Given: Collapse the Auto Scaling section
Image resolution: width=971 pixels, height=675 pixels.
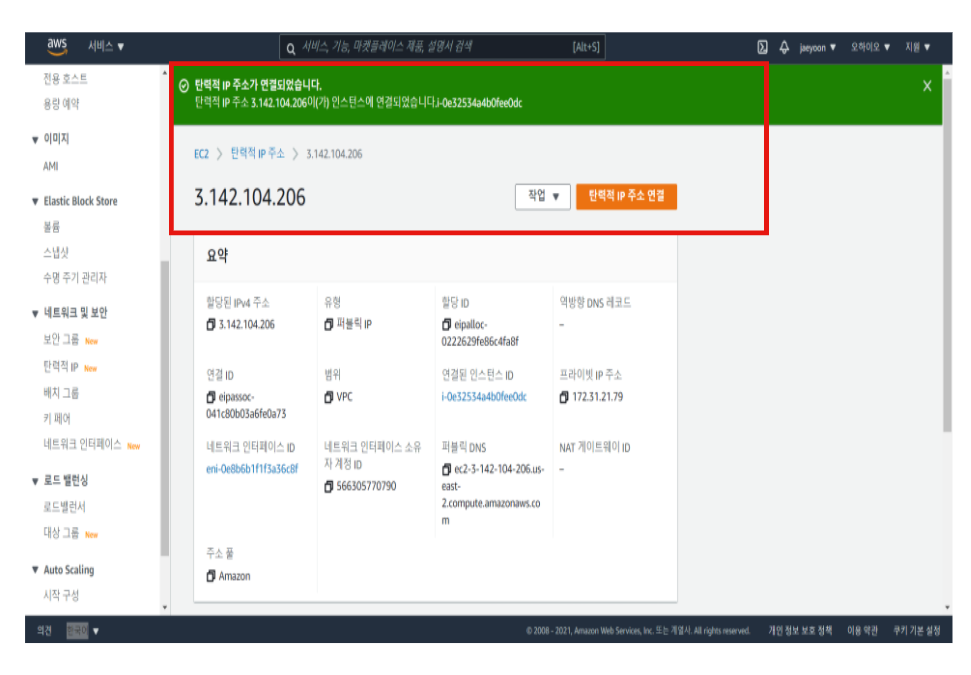Looking at the screenshot, I should pos(35,570).
